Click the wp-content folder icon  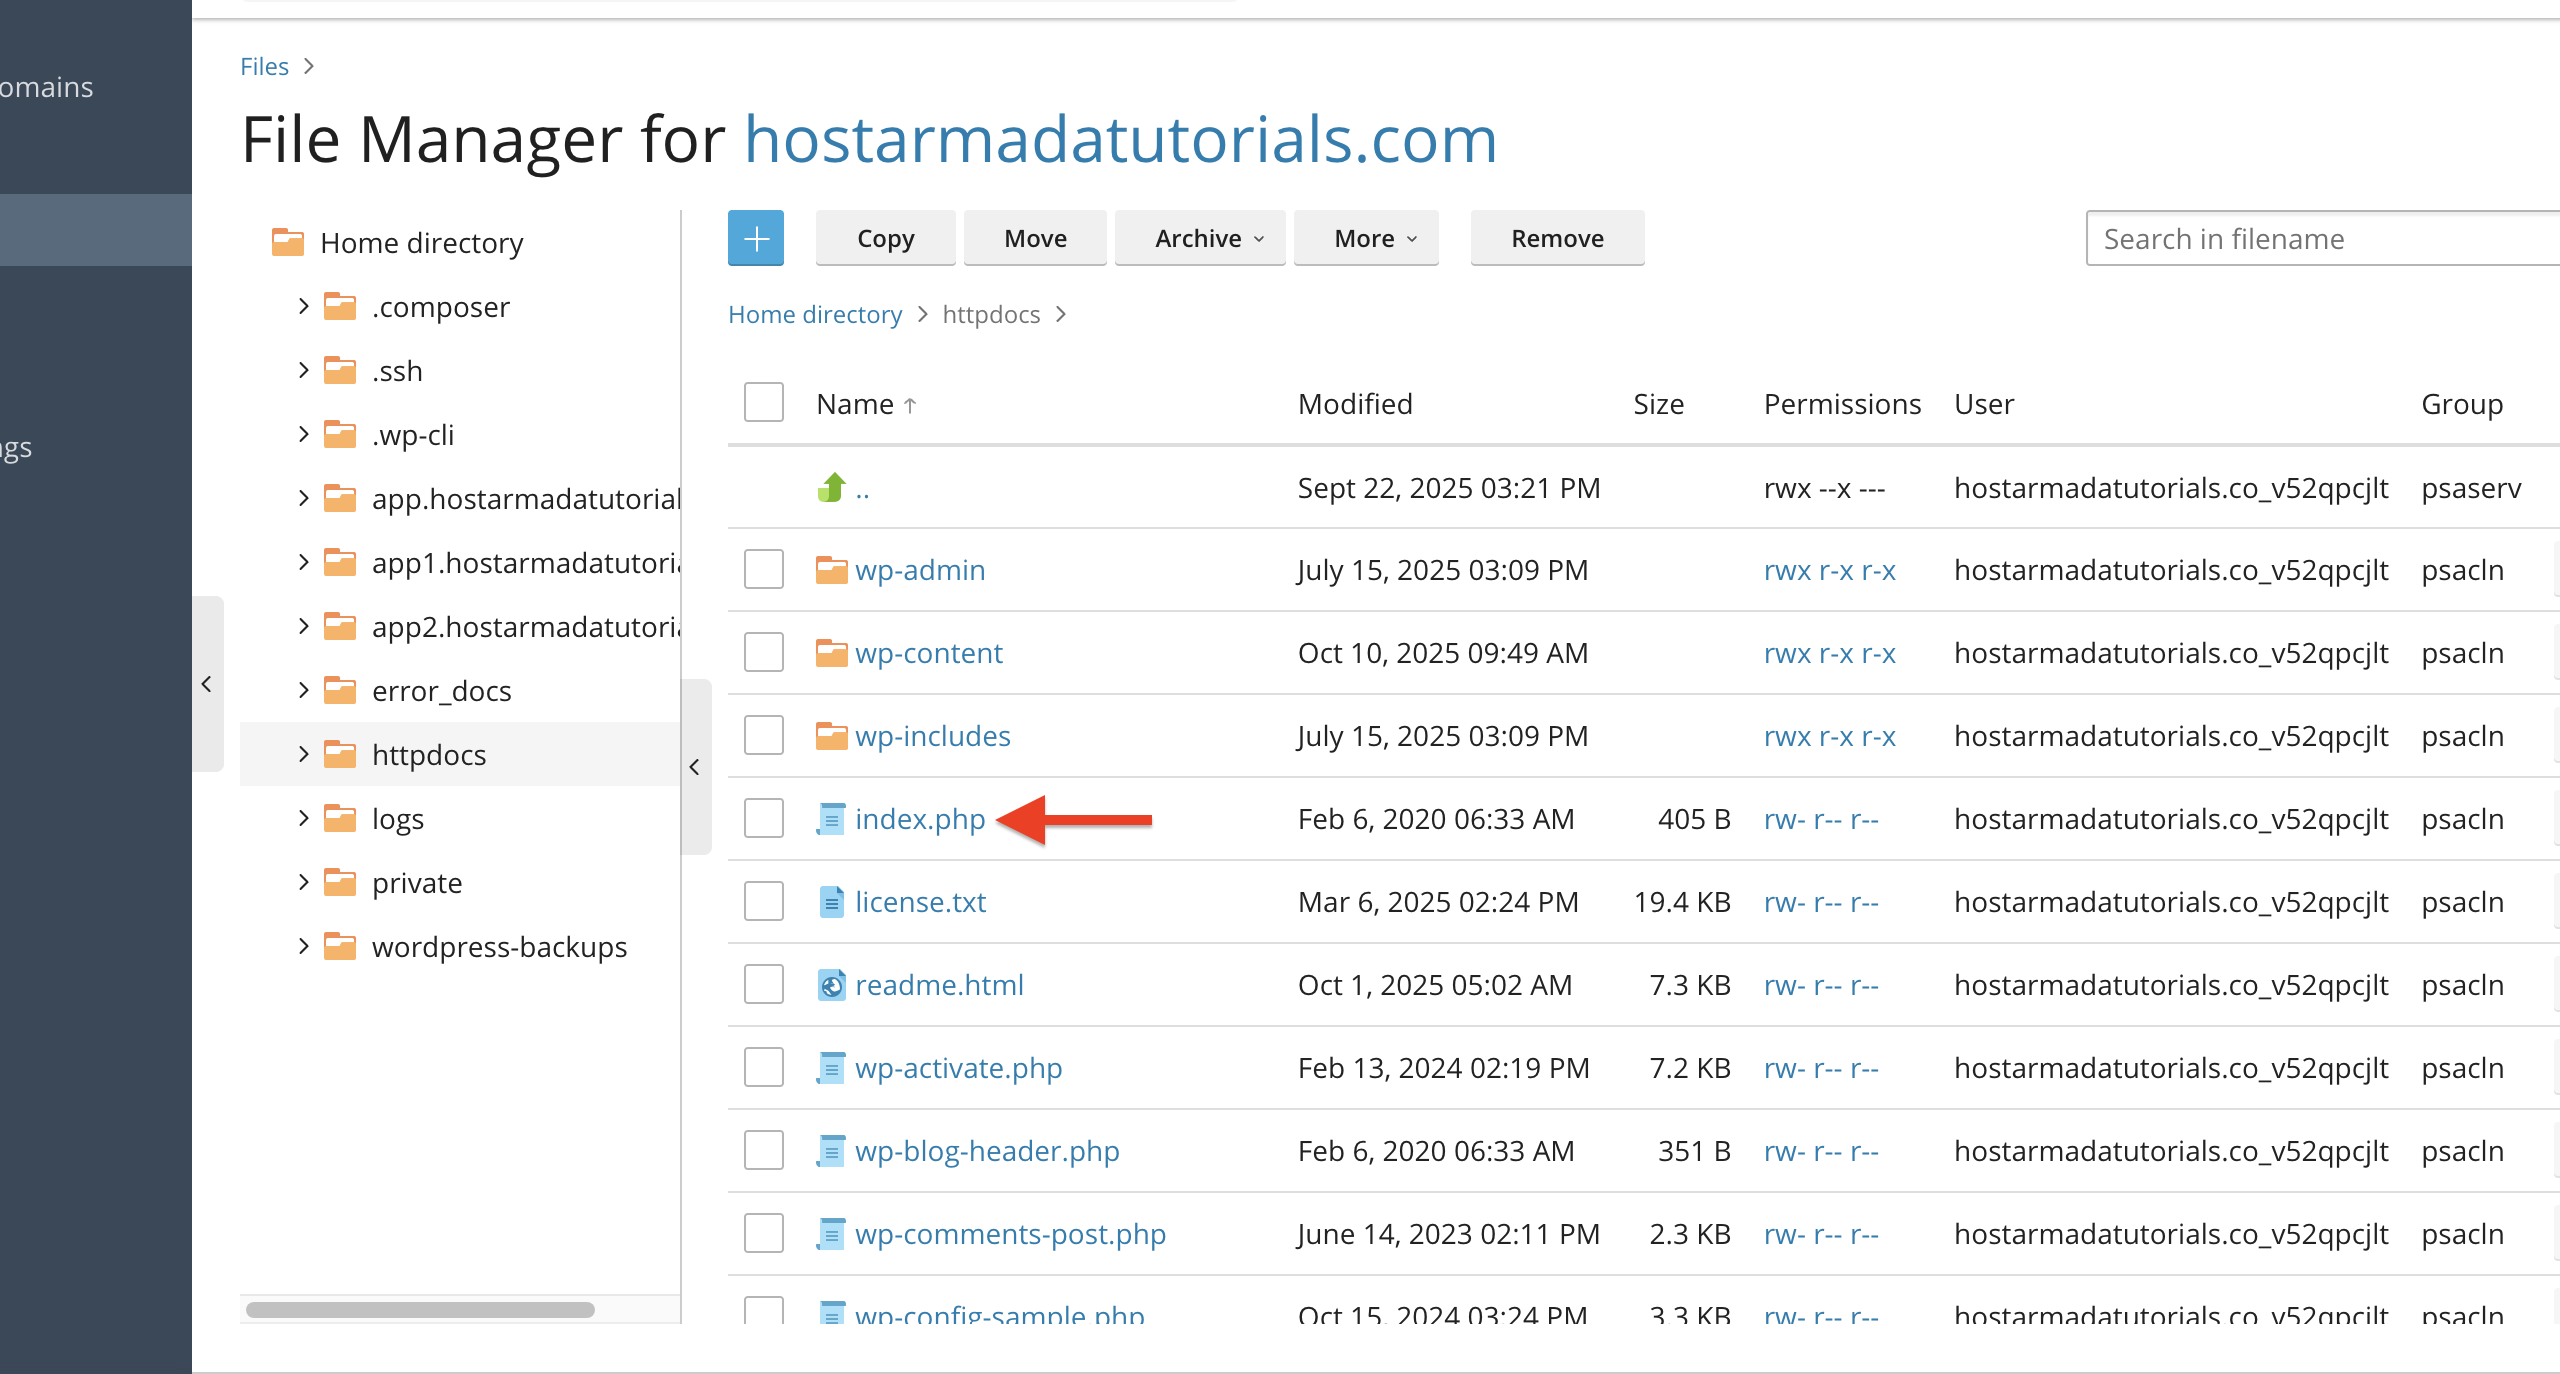(832, 653)
